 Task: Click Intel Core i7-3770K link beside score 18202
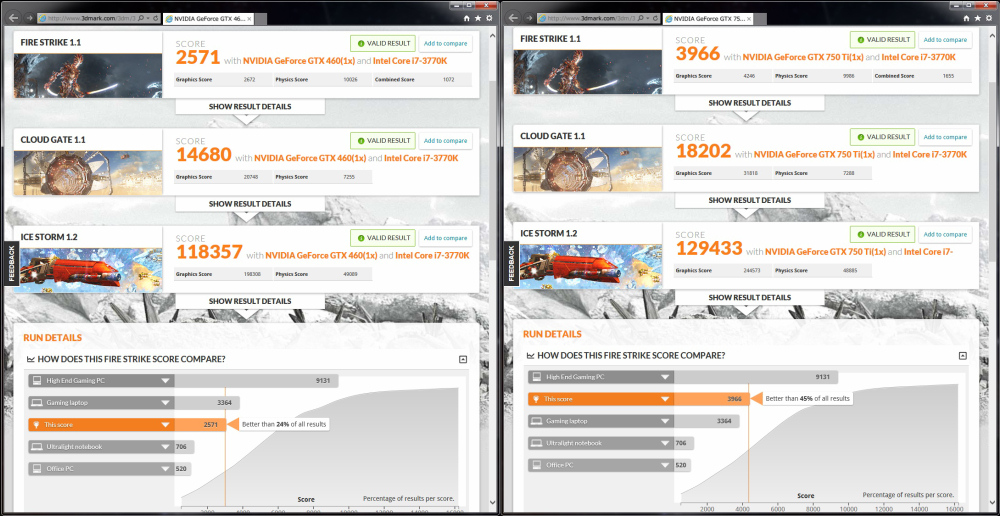[x=930, y=154]
